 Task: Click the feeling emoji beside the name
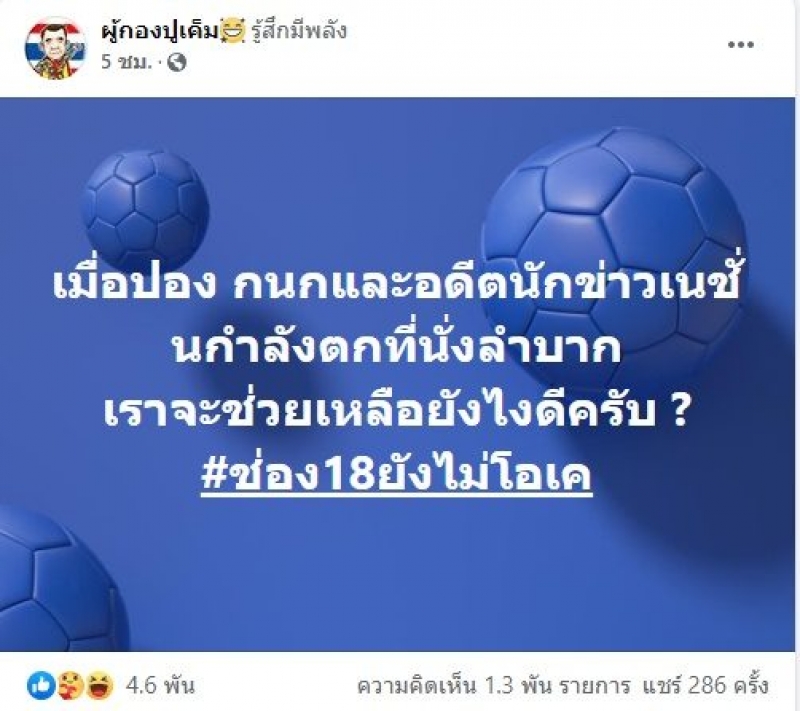(x=233, y=31)
